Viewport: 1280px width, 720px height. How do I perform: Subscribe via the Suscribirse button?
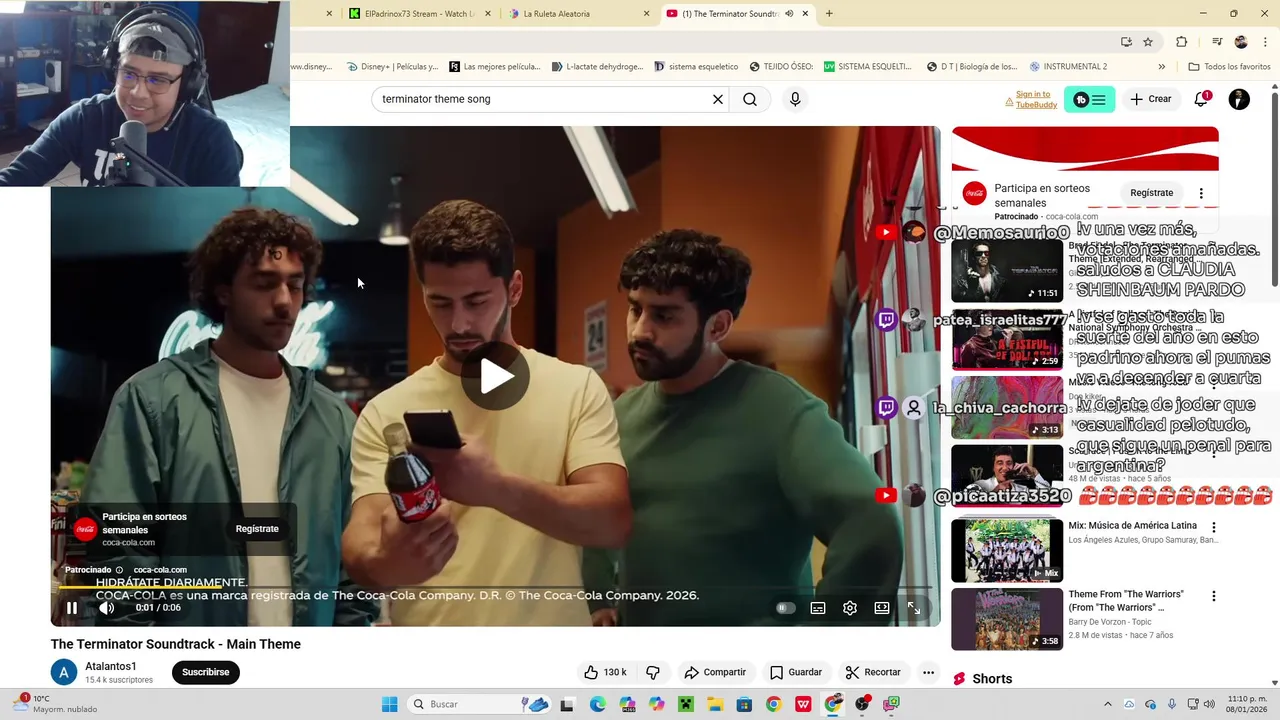click(x=206, y=672)
